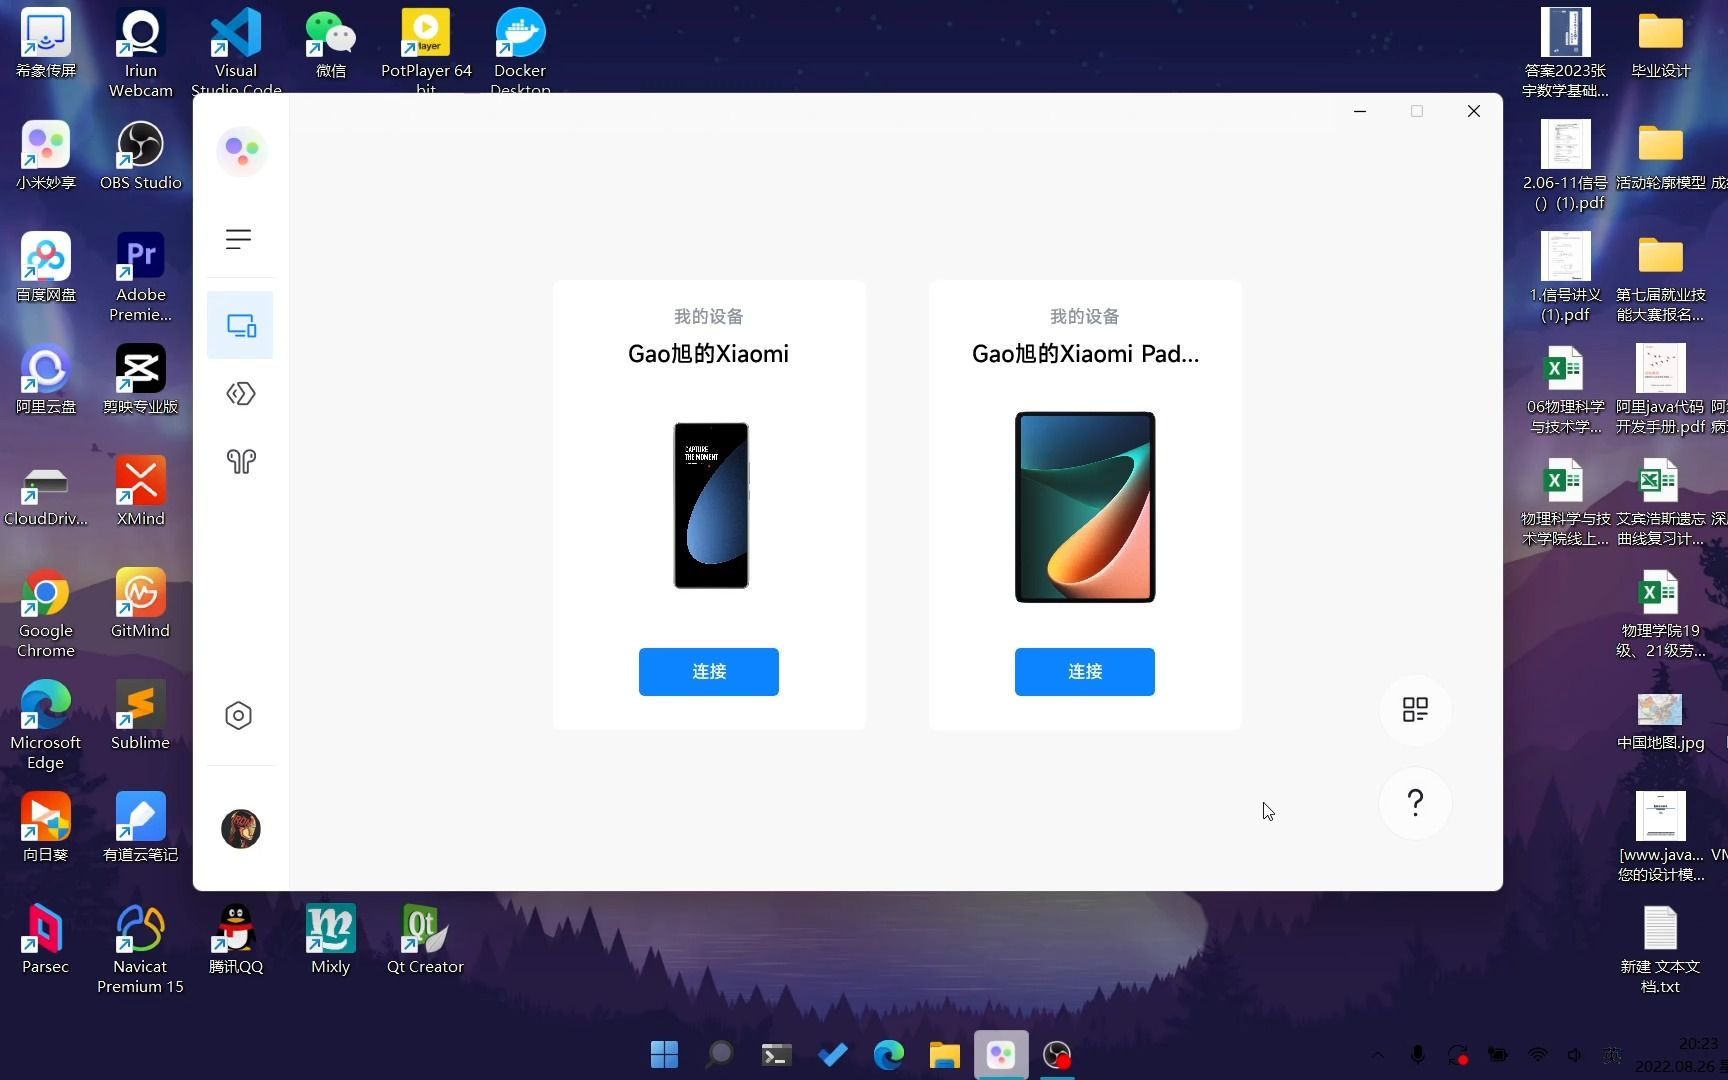This screenshot has width=1728, height=1080.
Task: Click the Xiaomi phone device image
Action: click(711, 505)
